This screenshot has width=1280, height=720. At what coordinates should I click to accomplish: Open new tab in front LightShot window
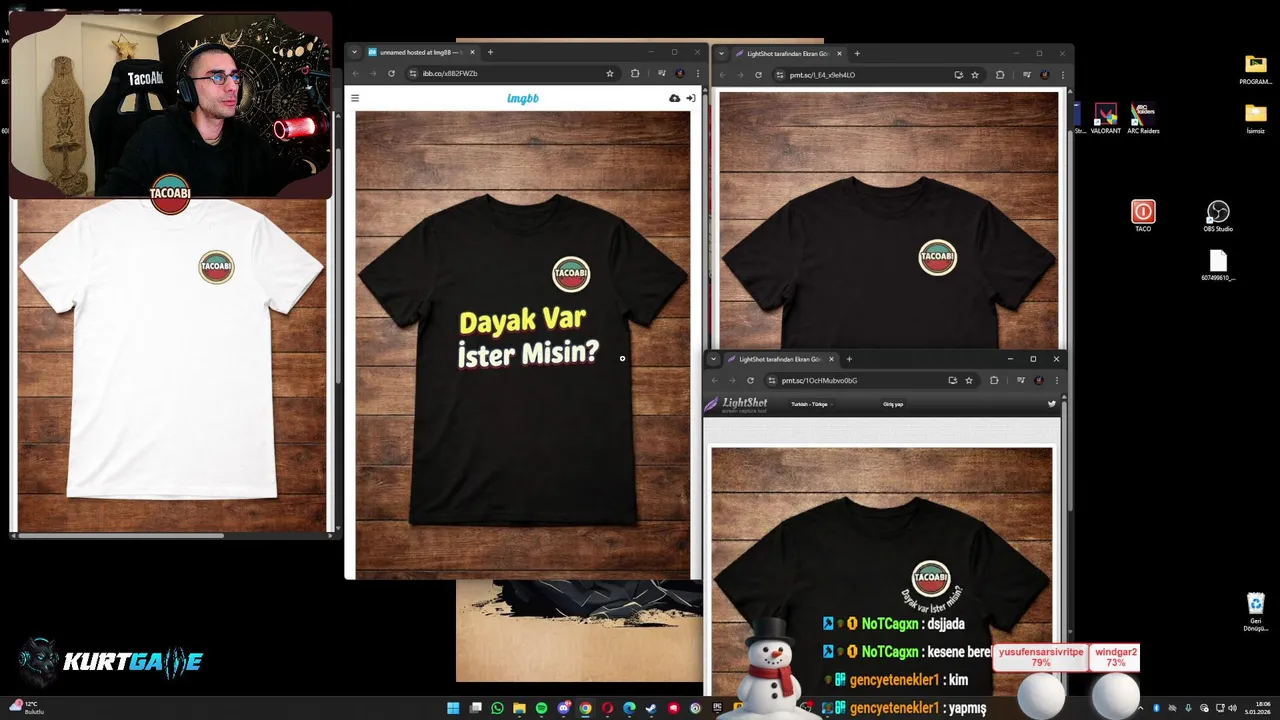point(849,359)
